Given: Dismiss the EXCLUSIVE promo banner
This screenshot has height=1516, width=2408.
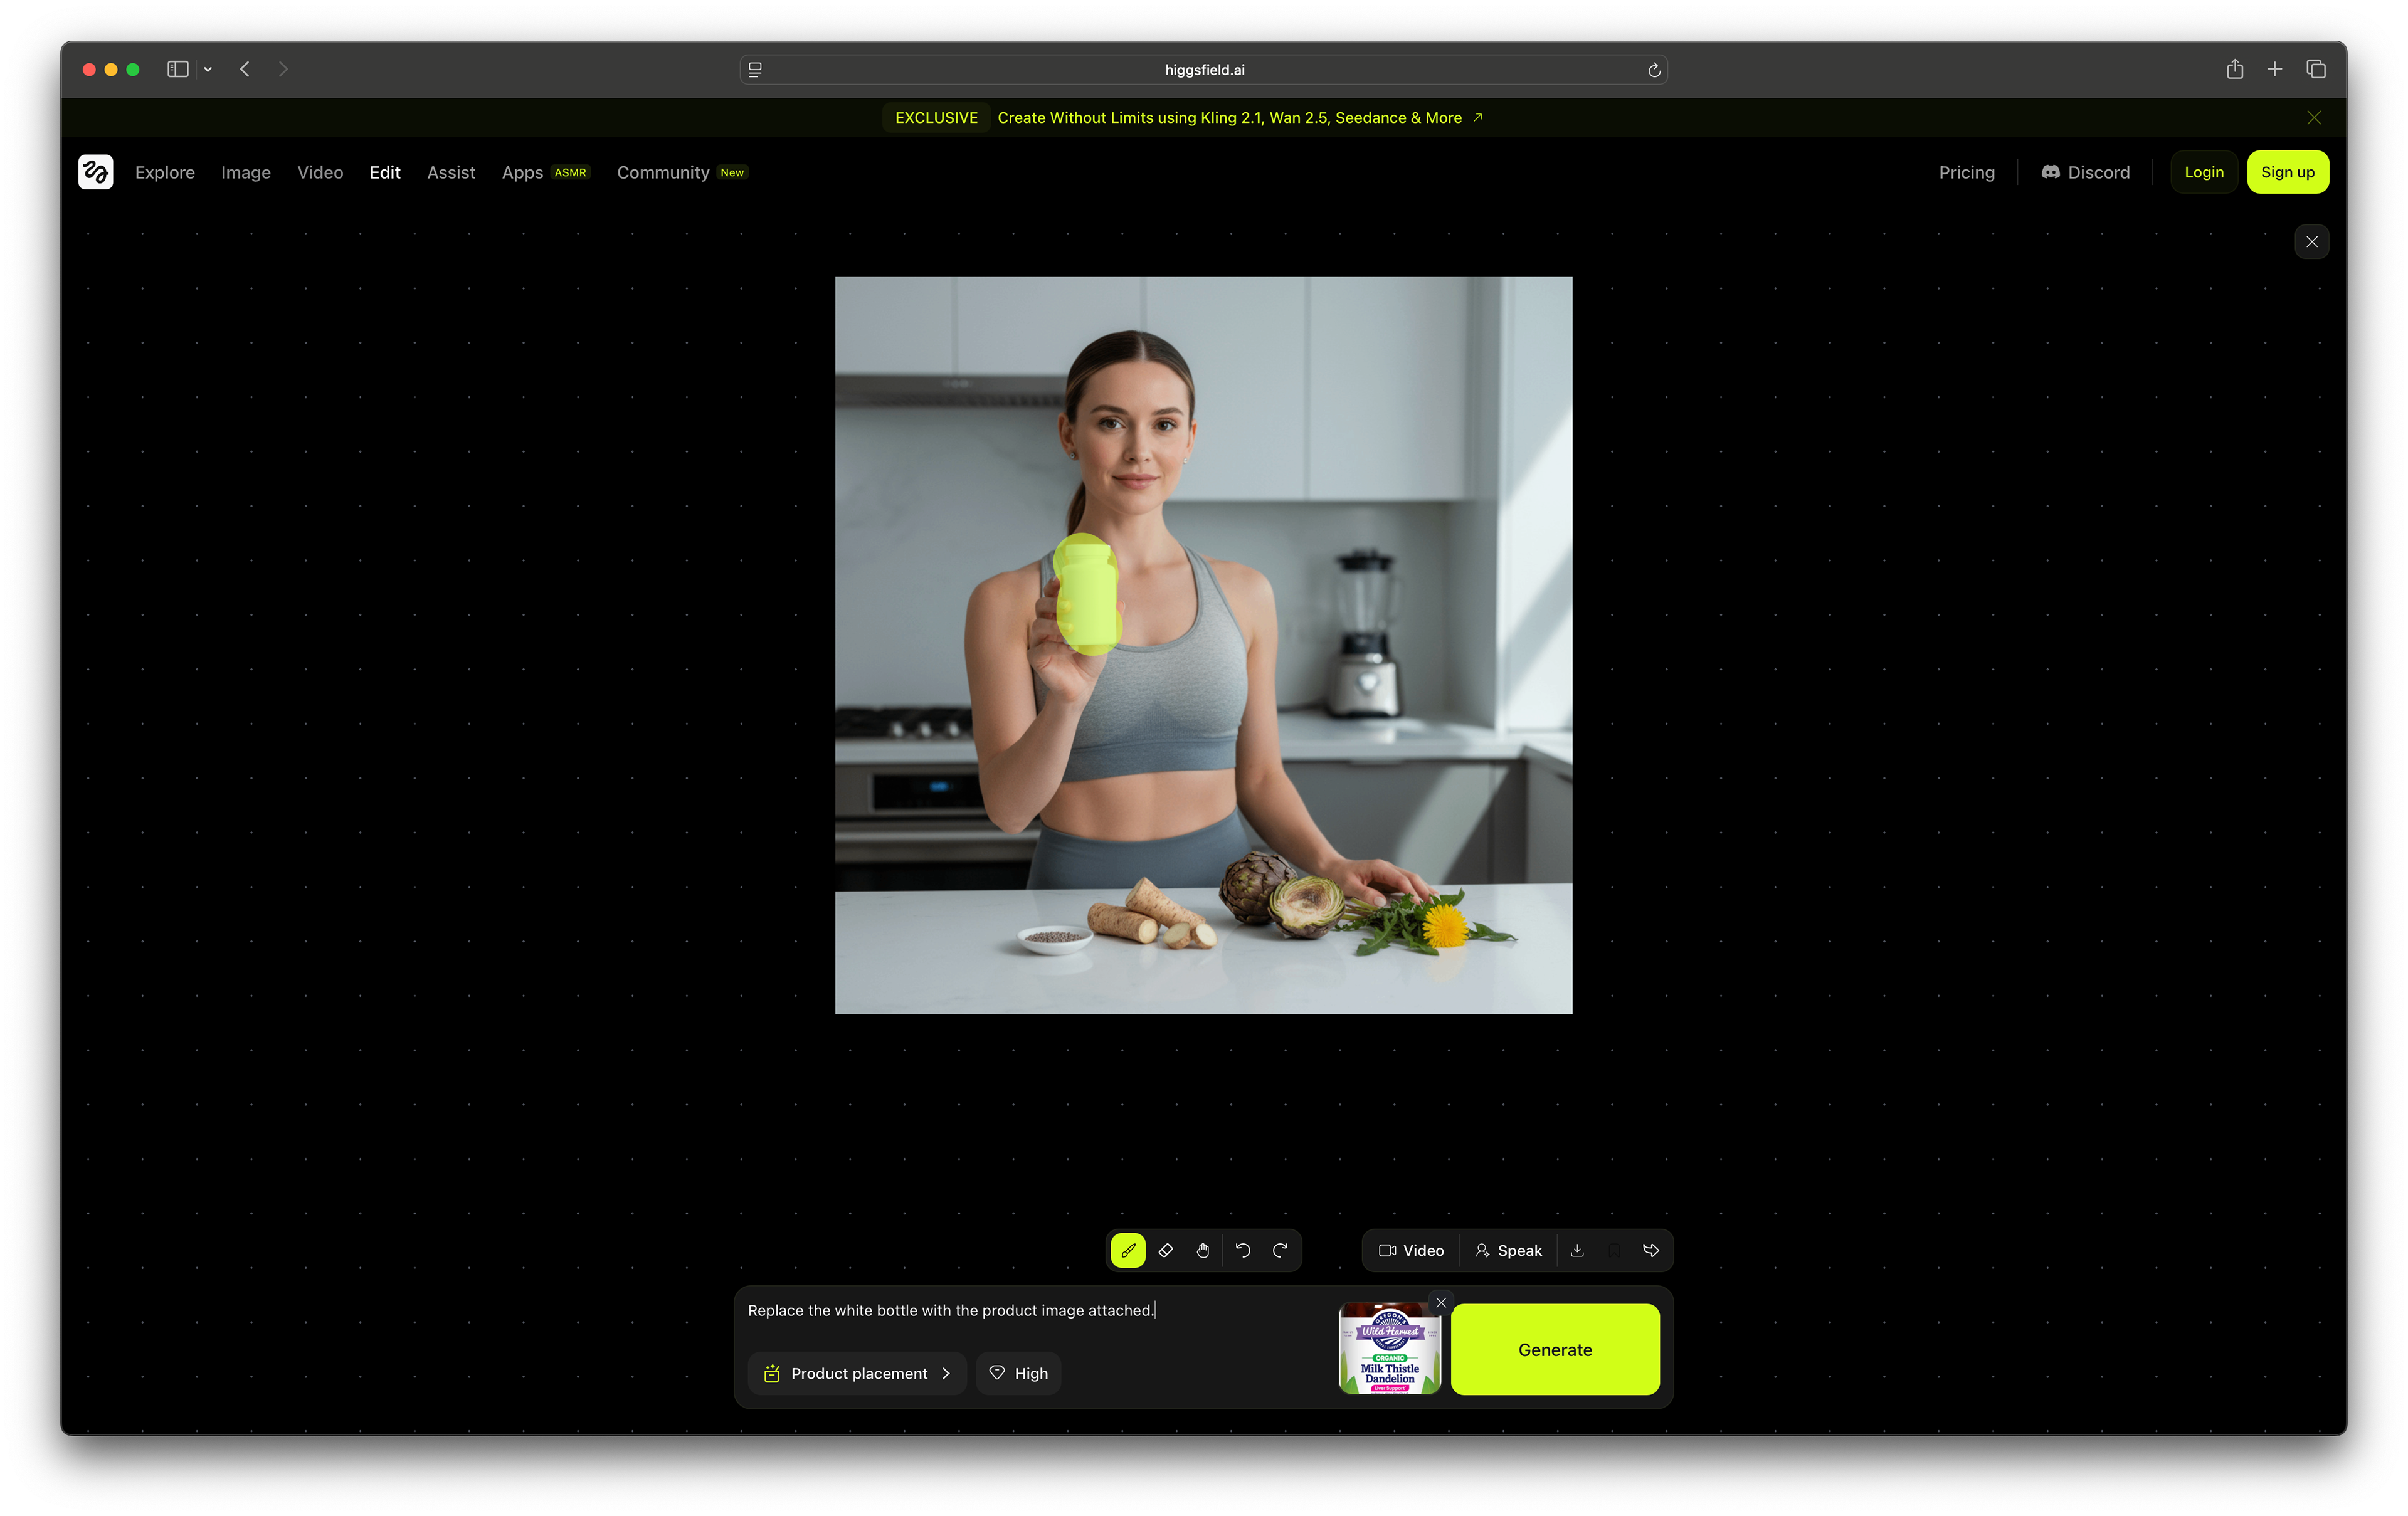Looking at the screenshot, I should [x=2314, y=118].
